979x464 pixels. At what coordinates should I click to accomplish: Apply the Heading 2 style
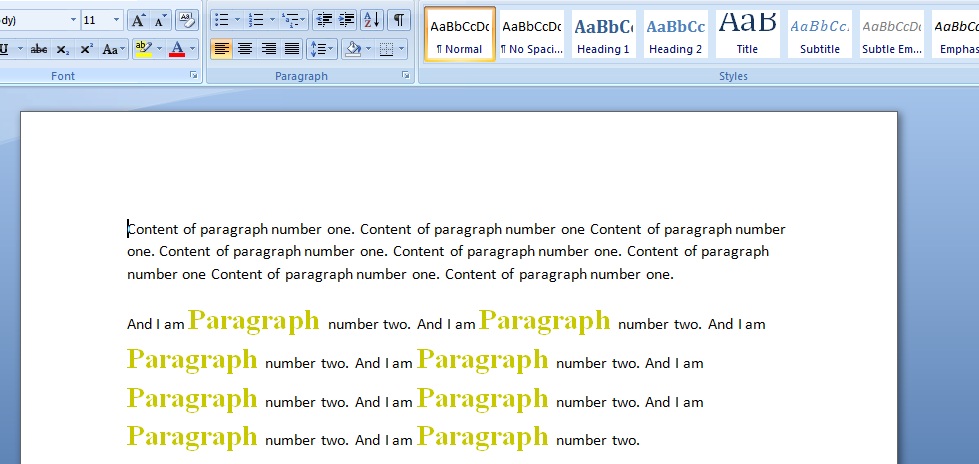pyautogui.click(x=675, y=34)
